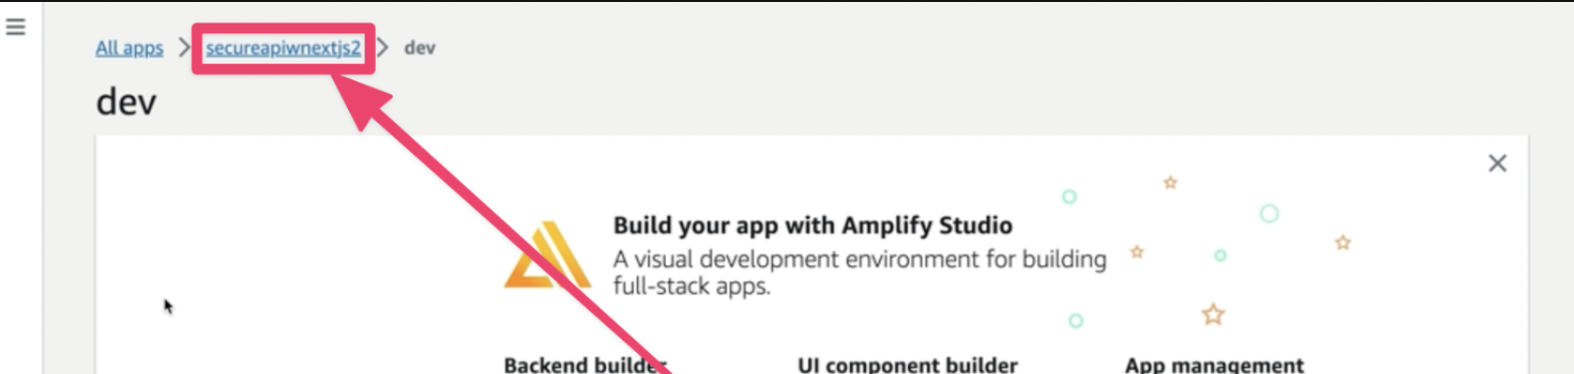
Task: Click the lowest green circle decoration
Action: click(1076, 321)
